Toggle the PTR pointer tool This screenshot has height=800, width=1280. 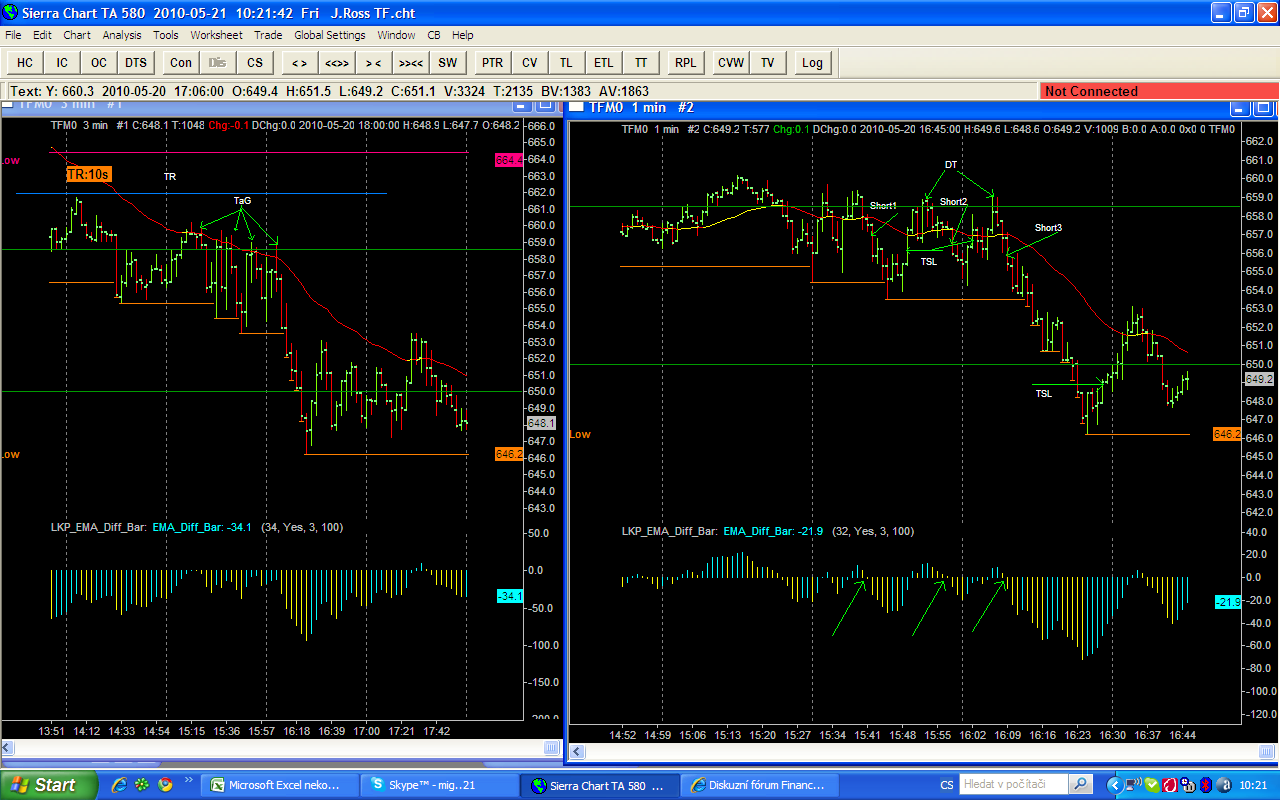pyautogui.click(x=492, y=62)
